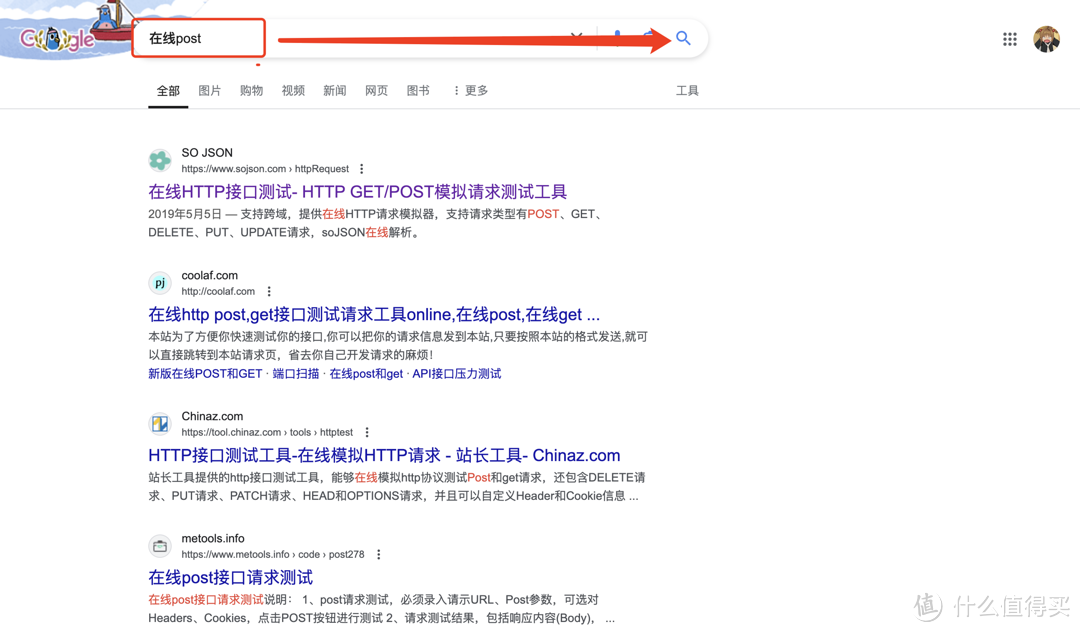Screen dimensions: 1080x632
Task: Select the voice search microphone icon
Action: 617,38
